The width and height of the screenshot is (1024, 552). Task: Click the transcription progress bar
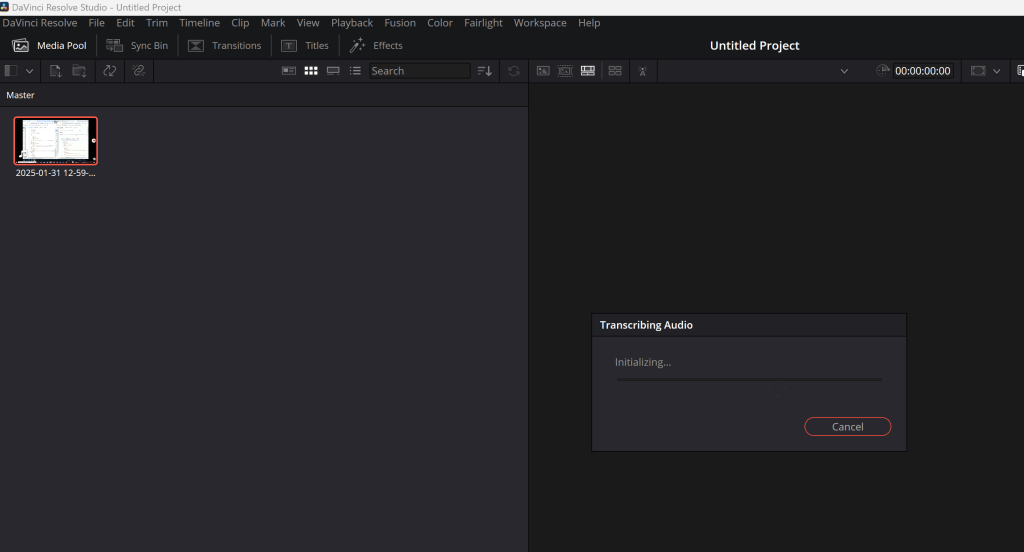click(749, 380)
